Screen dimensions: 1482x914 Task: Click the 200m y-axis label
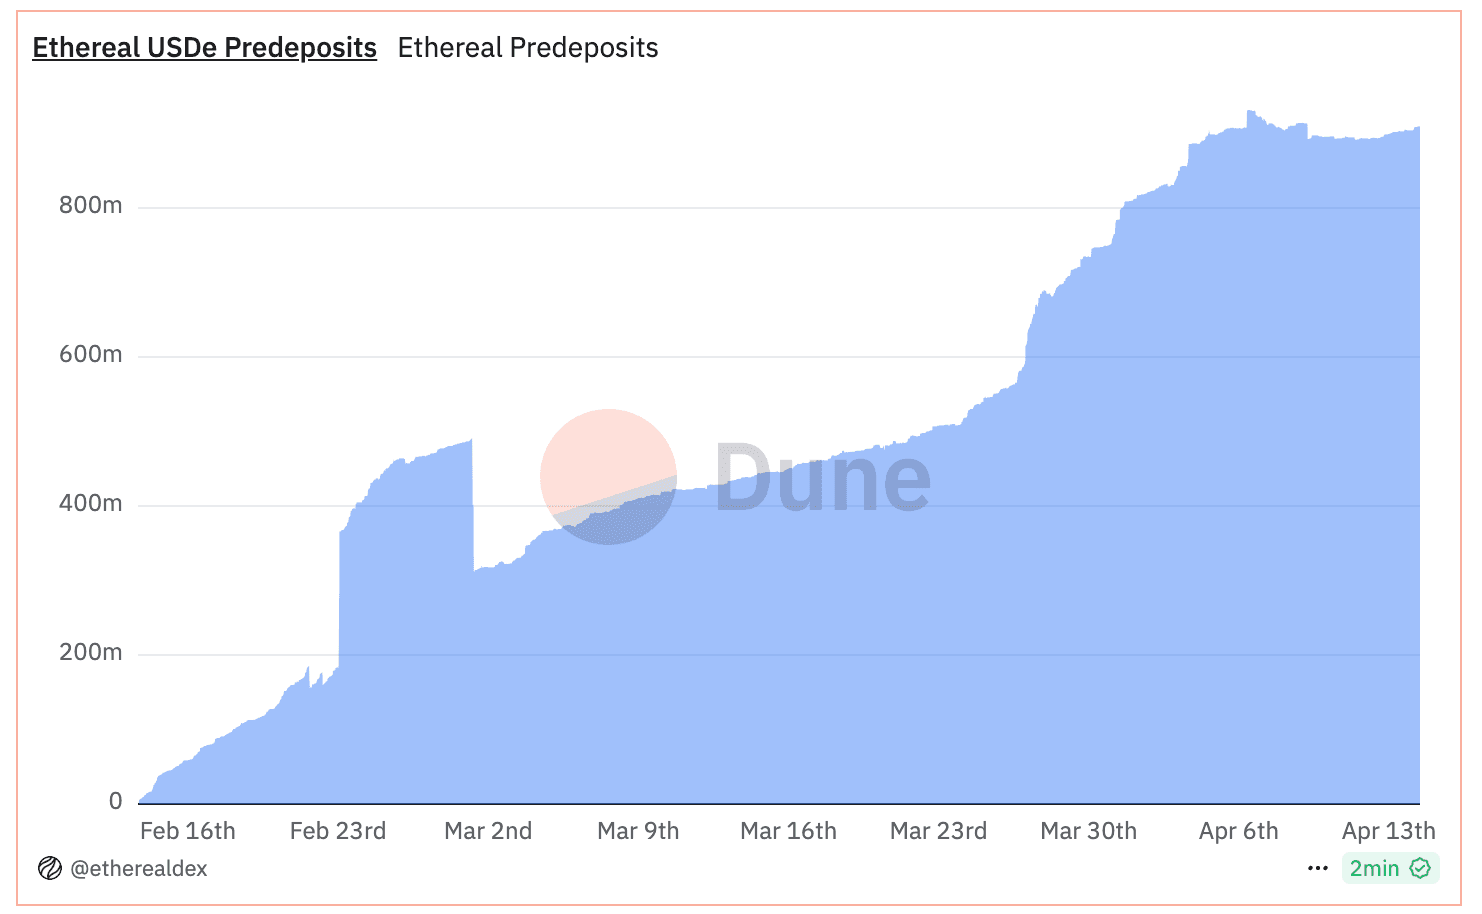[x=91, y=653]
